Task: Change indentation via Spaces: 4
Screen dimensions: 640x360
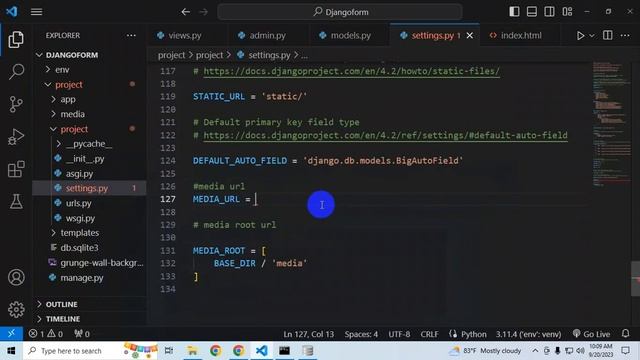Action: [x=361, y=334]
